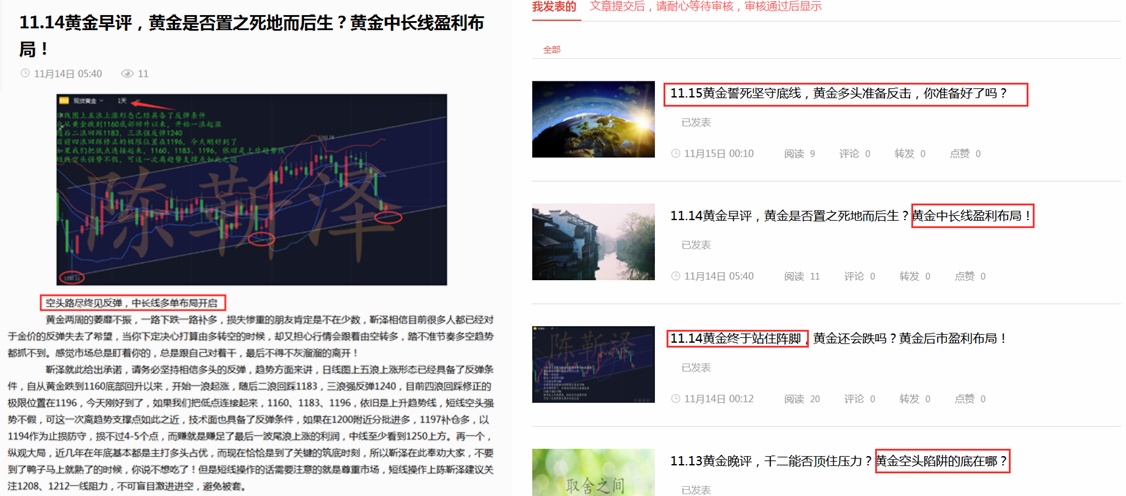Switch to the 我发表的 tab
This screenshot has width=1126, height=496.
point(554,7)
